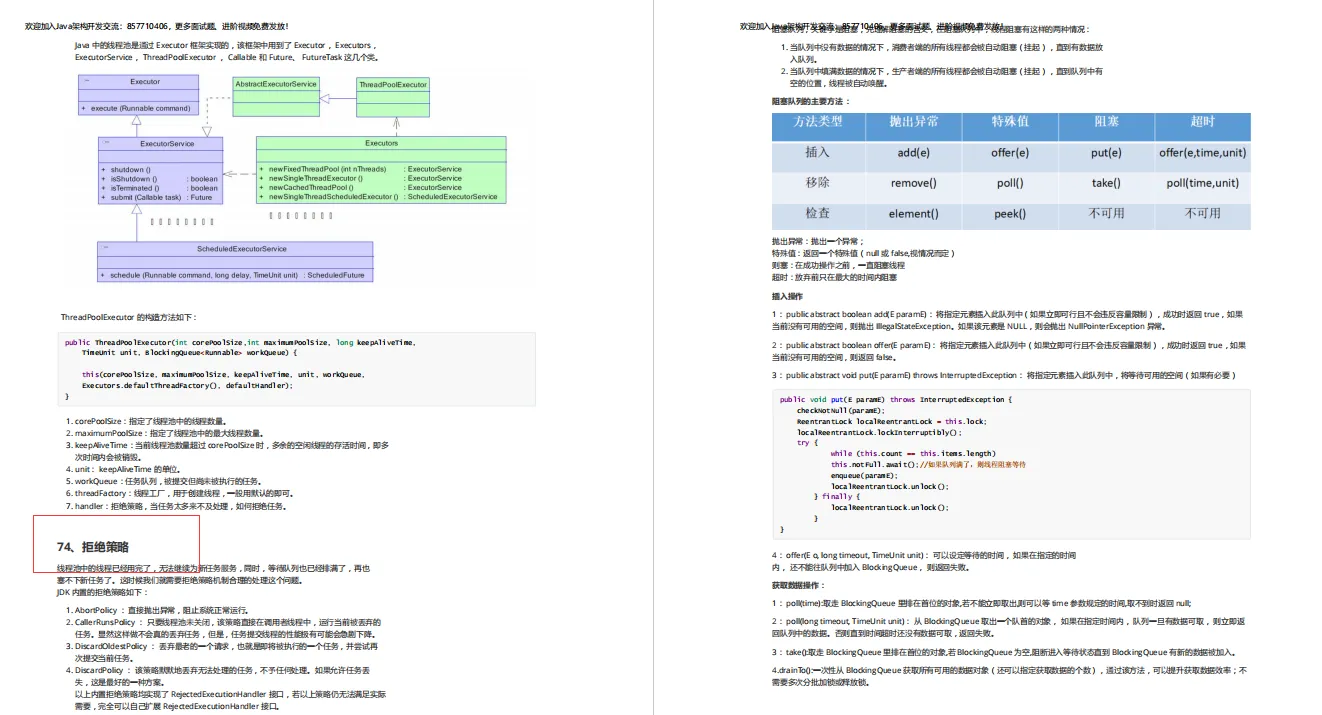Select the bold heading '获取数据操作：'

point(798,585)
